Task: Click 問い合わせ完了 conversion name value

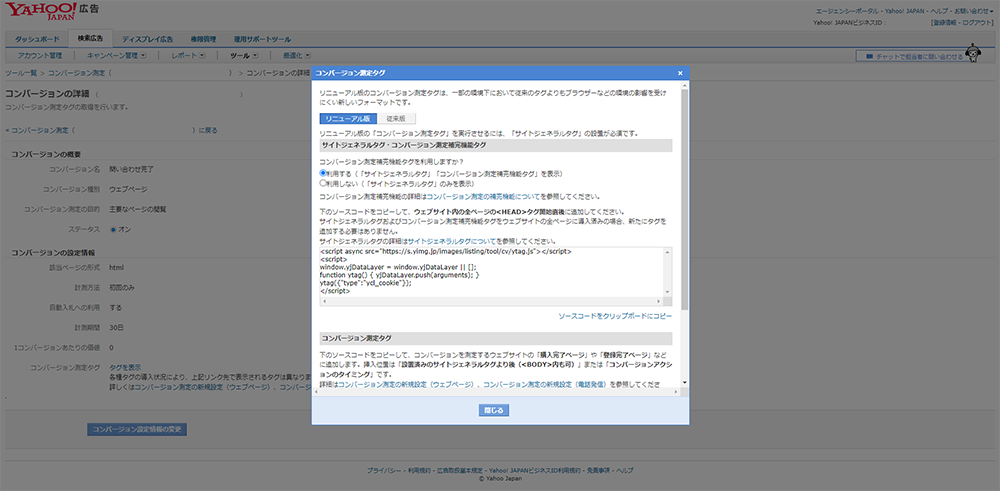Action: [x=131, y=169]
